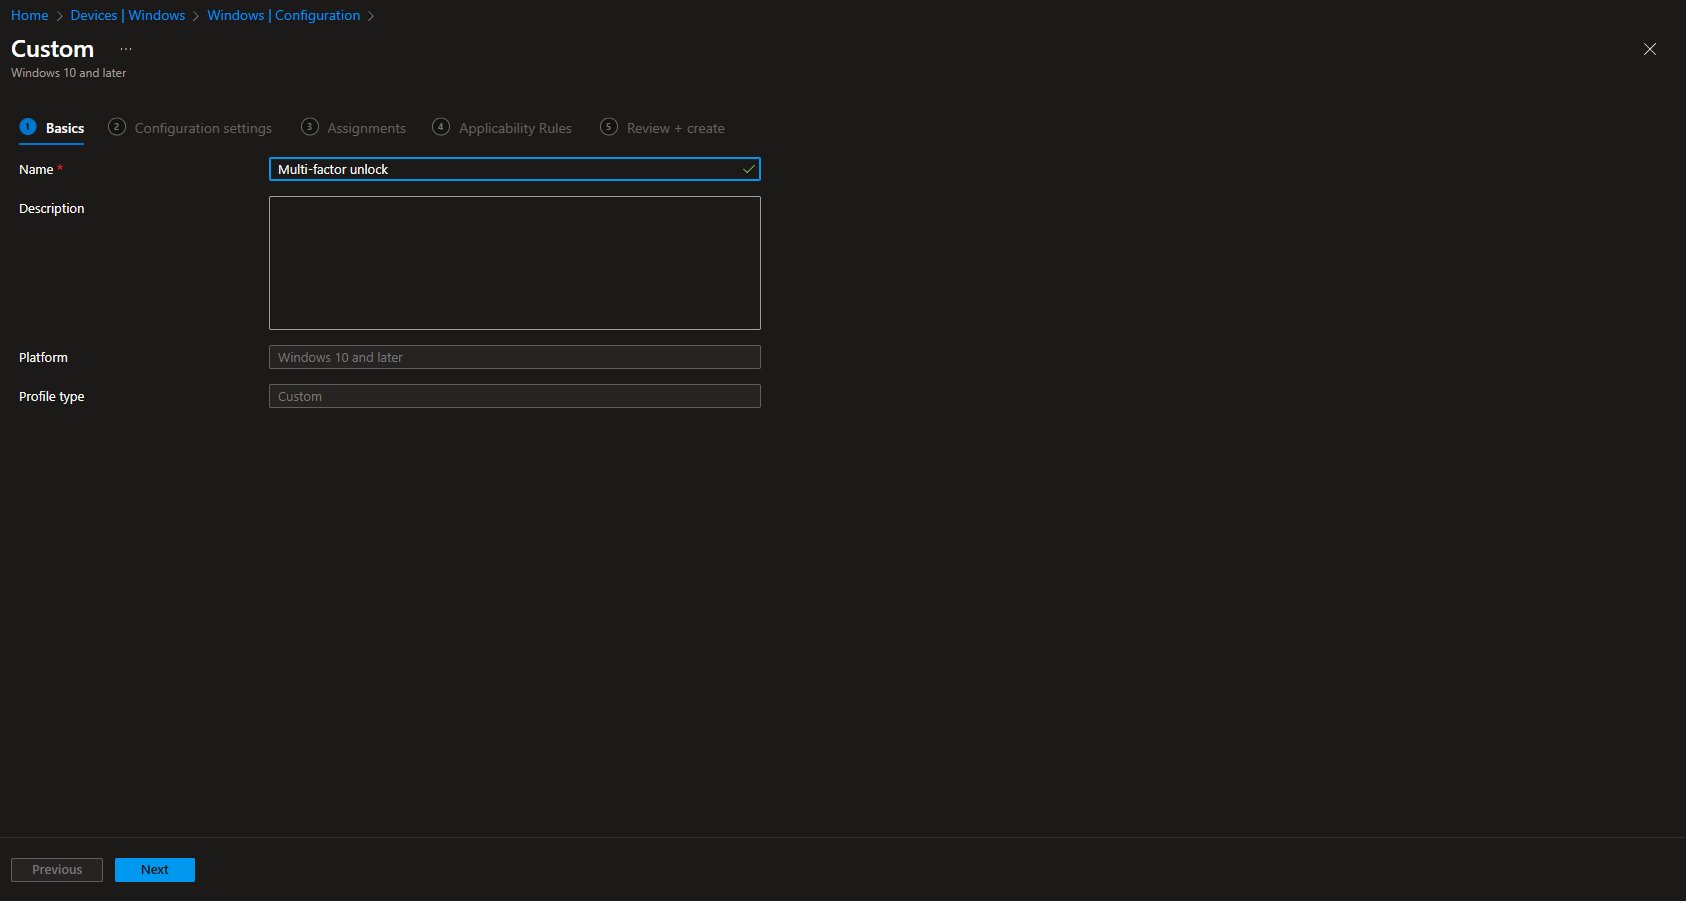Image resolution: width=1686 pixels, height=901 pixels.
Task: Switch to the Basics tab
Action: [65, 128]
